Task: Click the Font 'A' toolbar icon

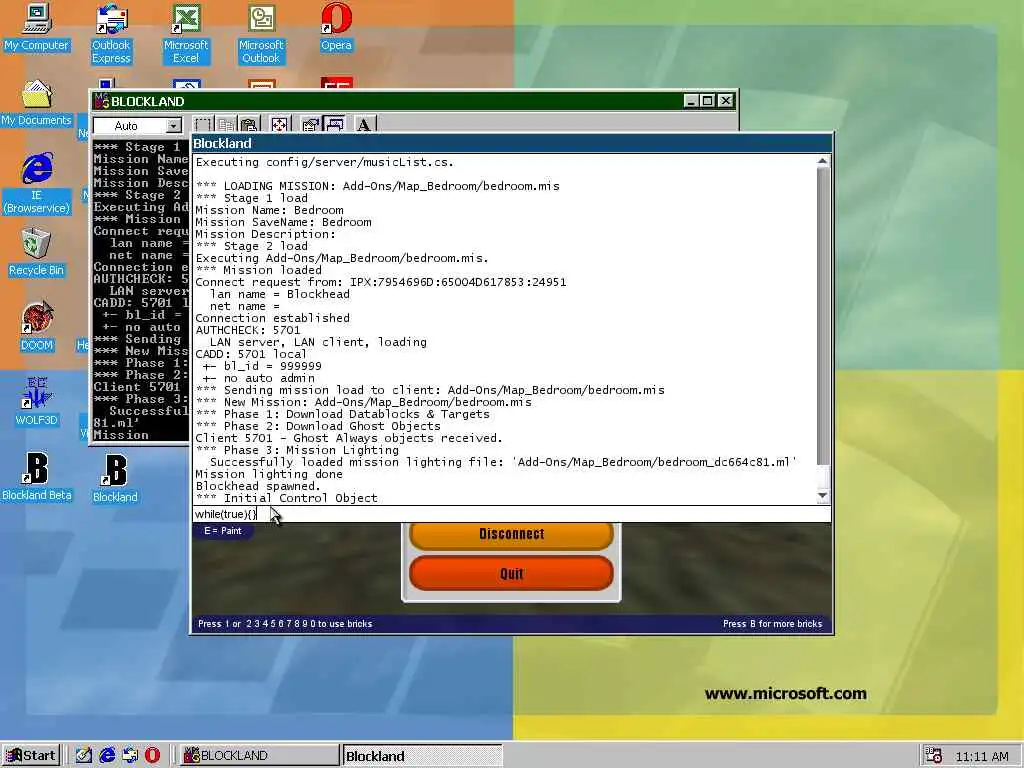Action: click(364, 125)
